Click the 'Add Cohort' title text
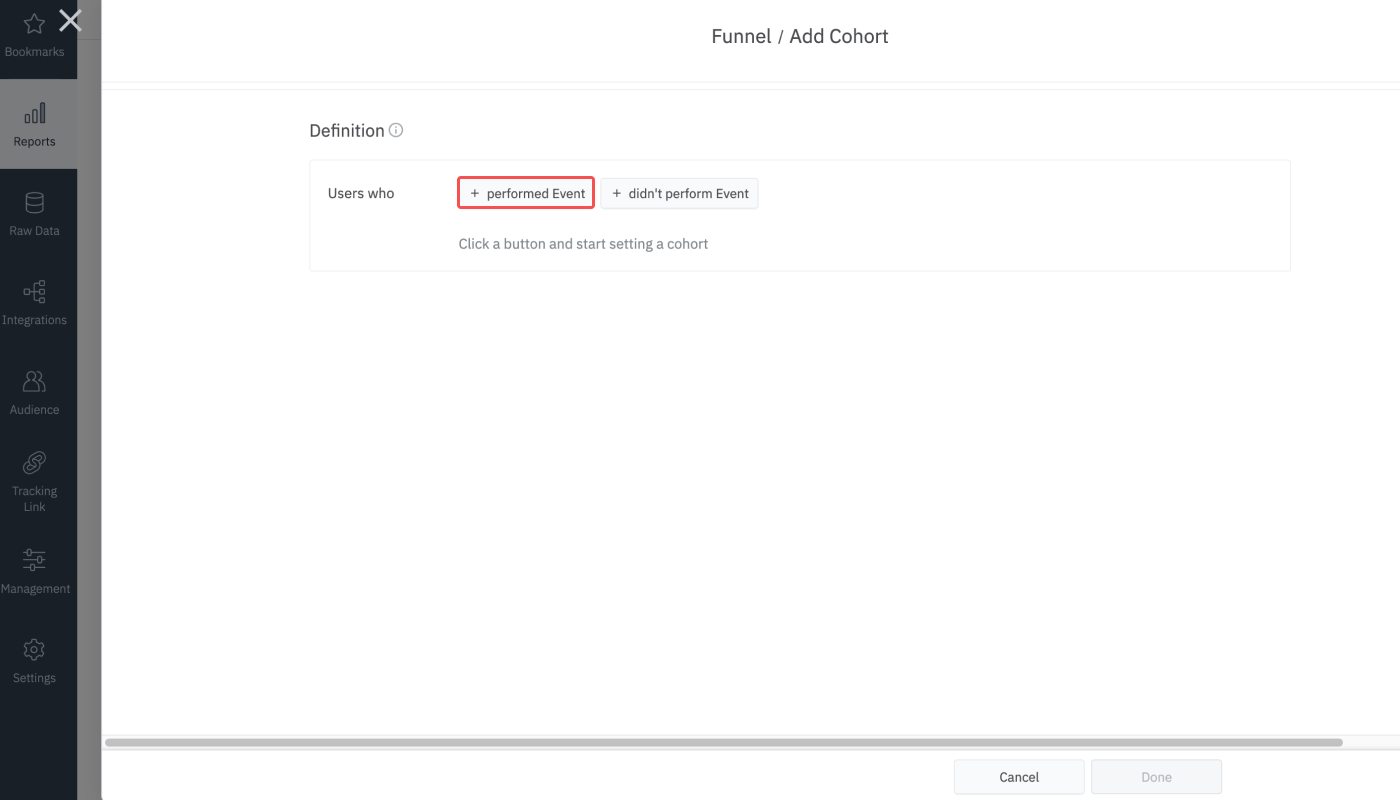1400x800 pixels. click(839, 37)
